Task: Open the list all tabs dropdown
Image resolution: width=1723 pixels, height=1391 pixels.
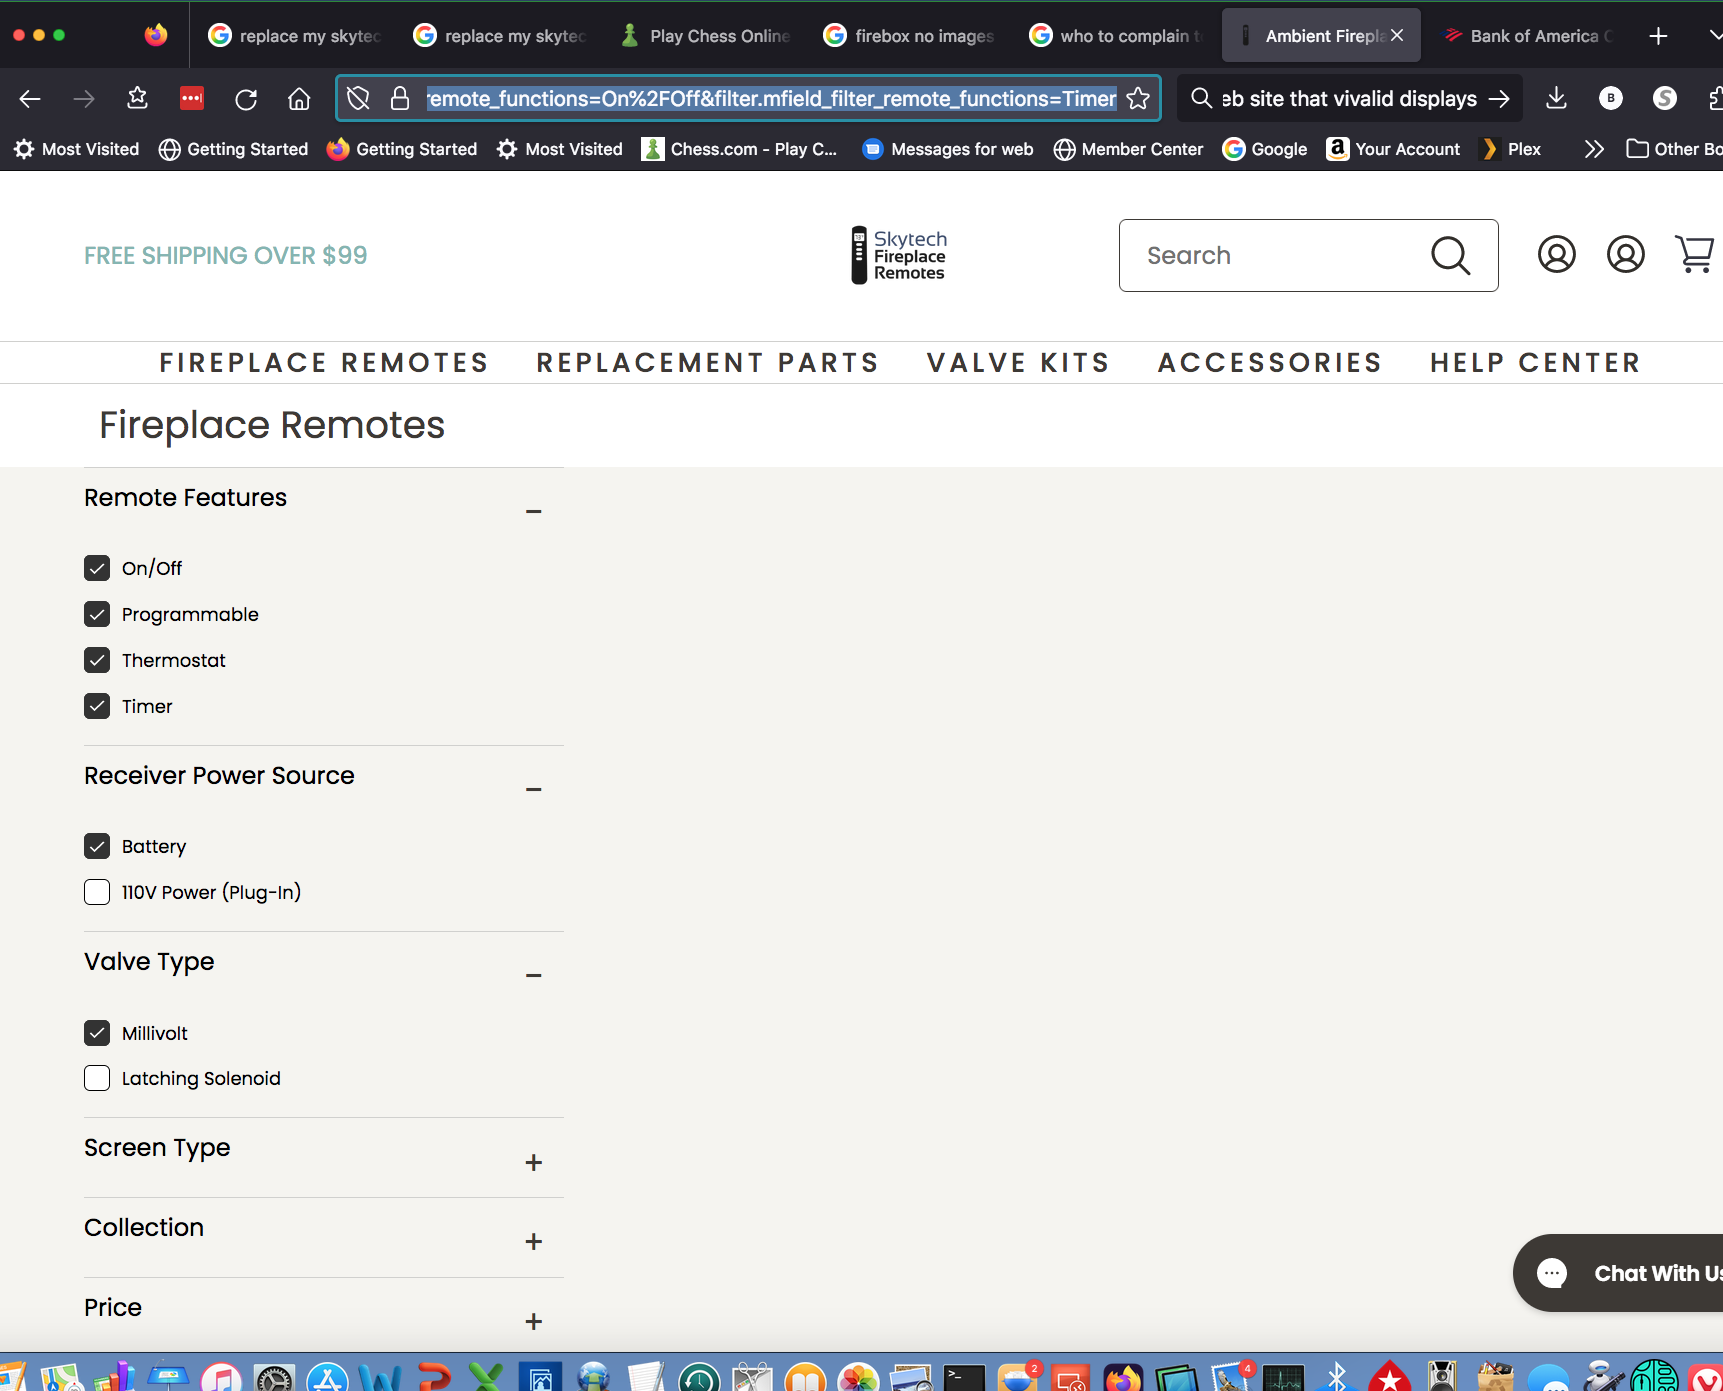Action: tap(1715, 36)
